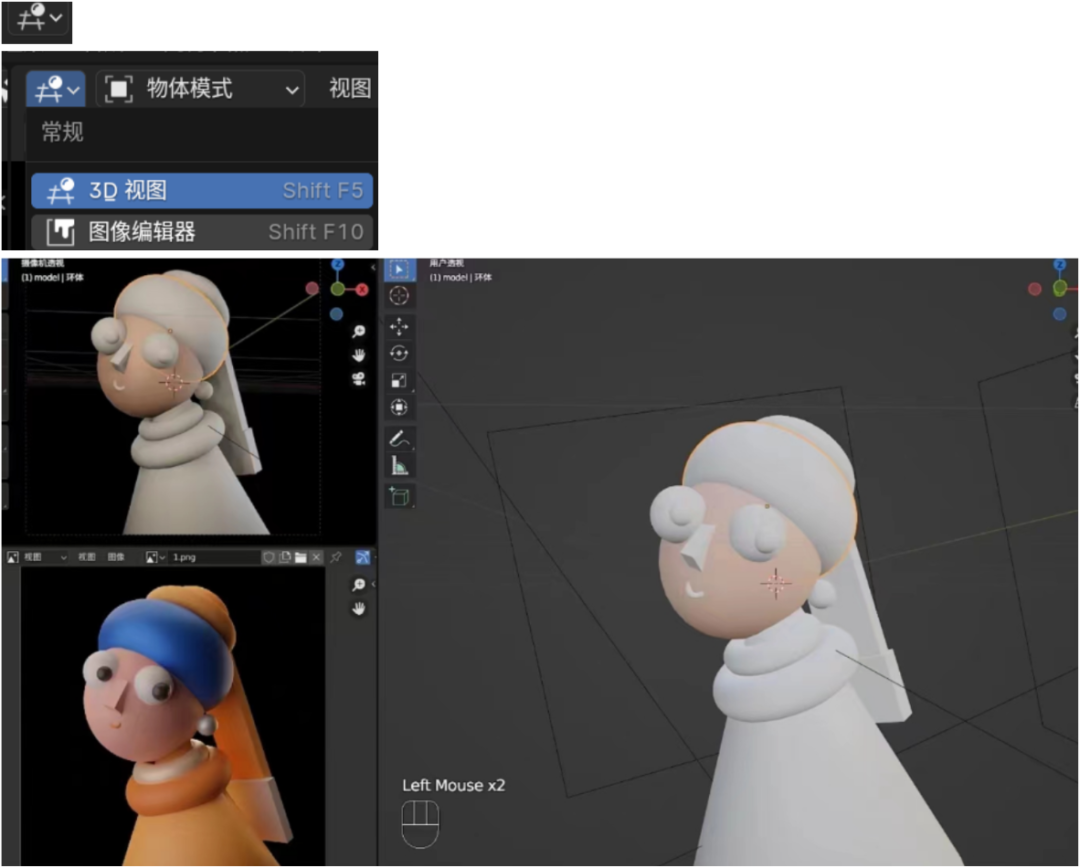The height and width of the screenshot is (868, 1080).
Task: Toggle the pin icon in image editor
Action: click(336, 557)
